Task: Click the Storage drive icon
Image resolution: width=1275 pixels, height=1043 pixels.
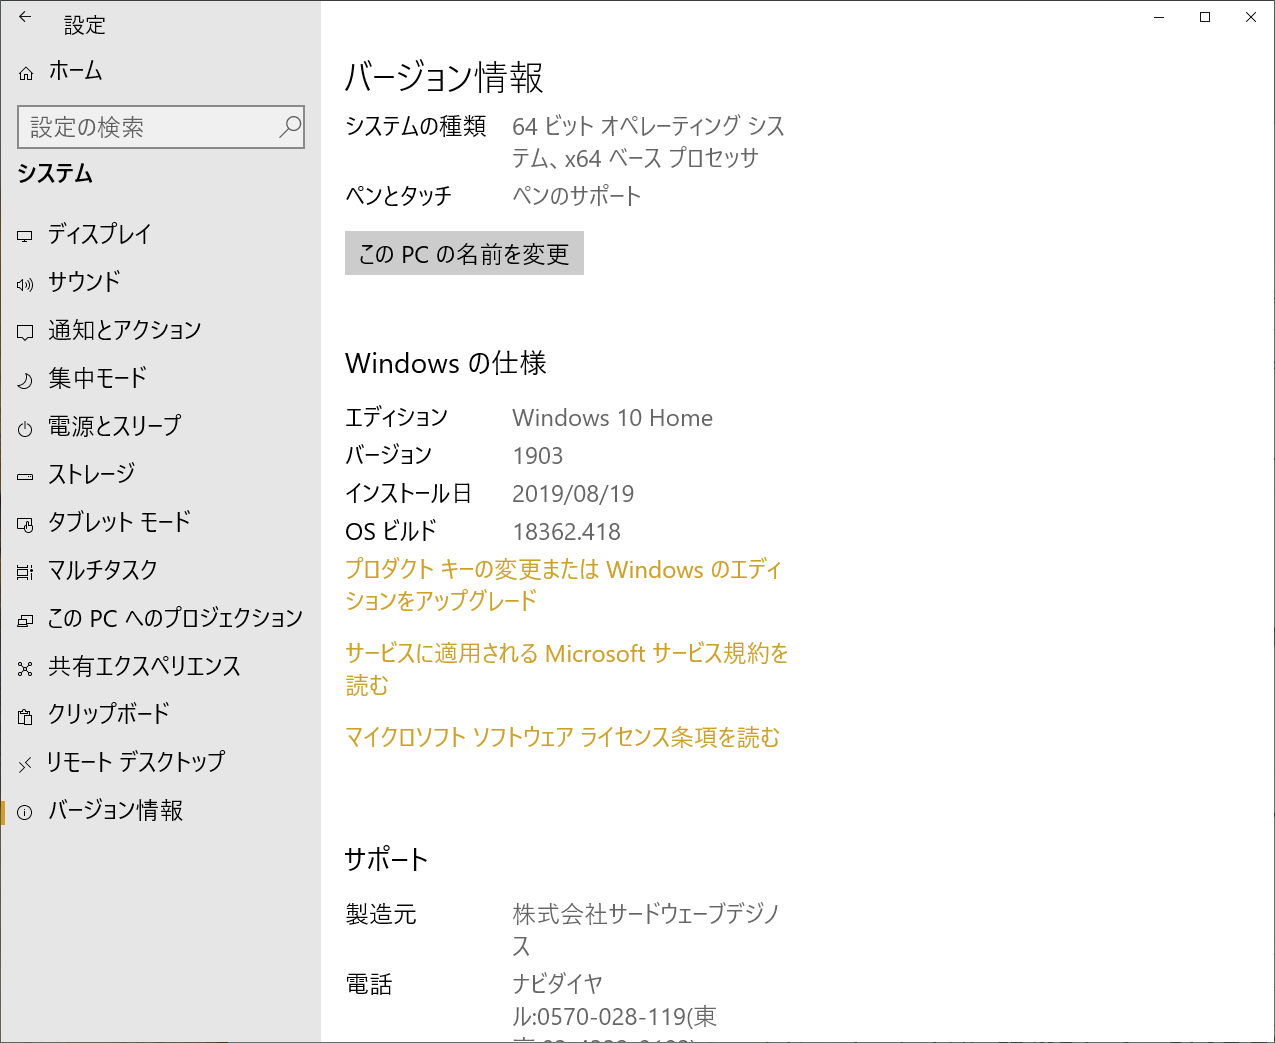Action: click(25, 477)
